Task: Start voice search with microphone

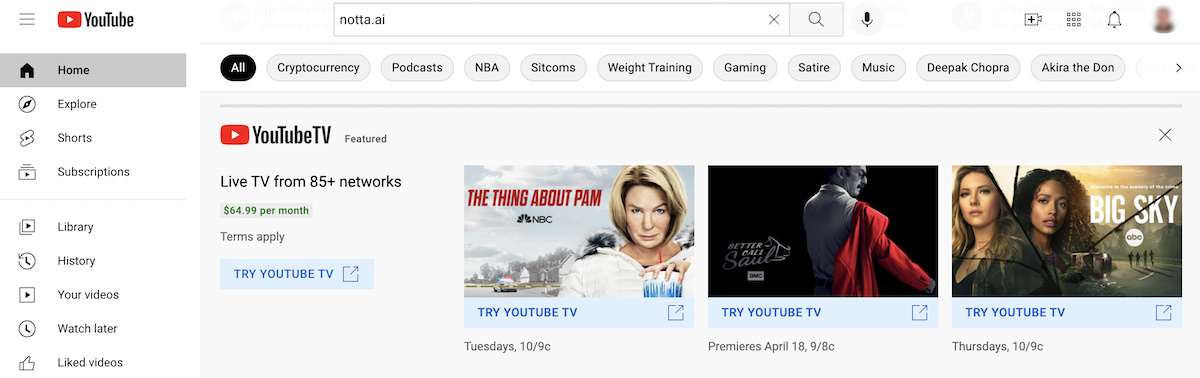Action: 867,19
